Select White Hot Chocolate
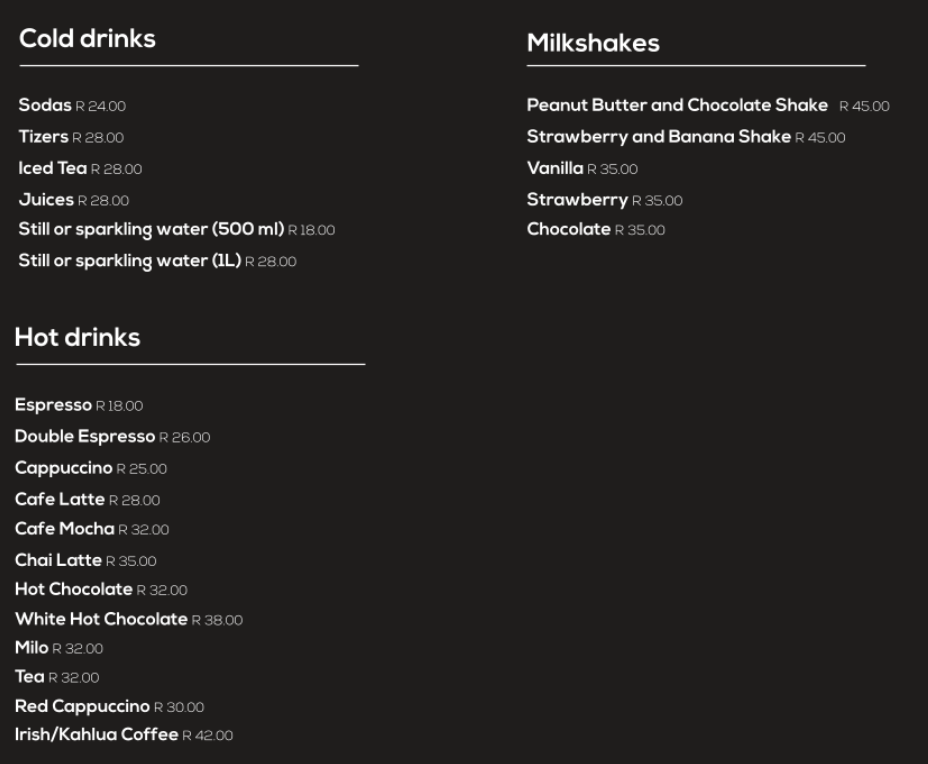Image resolution: width=928 pixels, height=764 pixels. (101, 619)
